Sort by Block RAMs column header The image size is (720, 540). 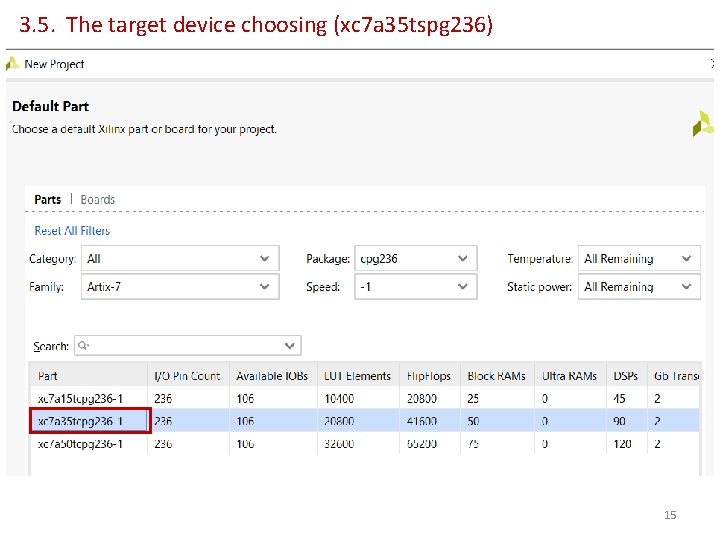tap(497, 376)
